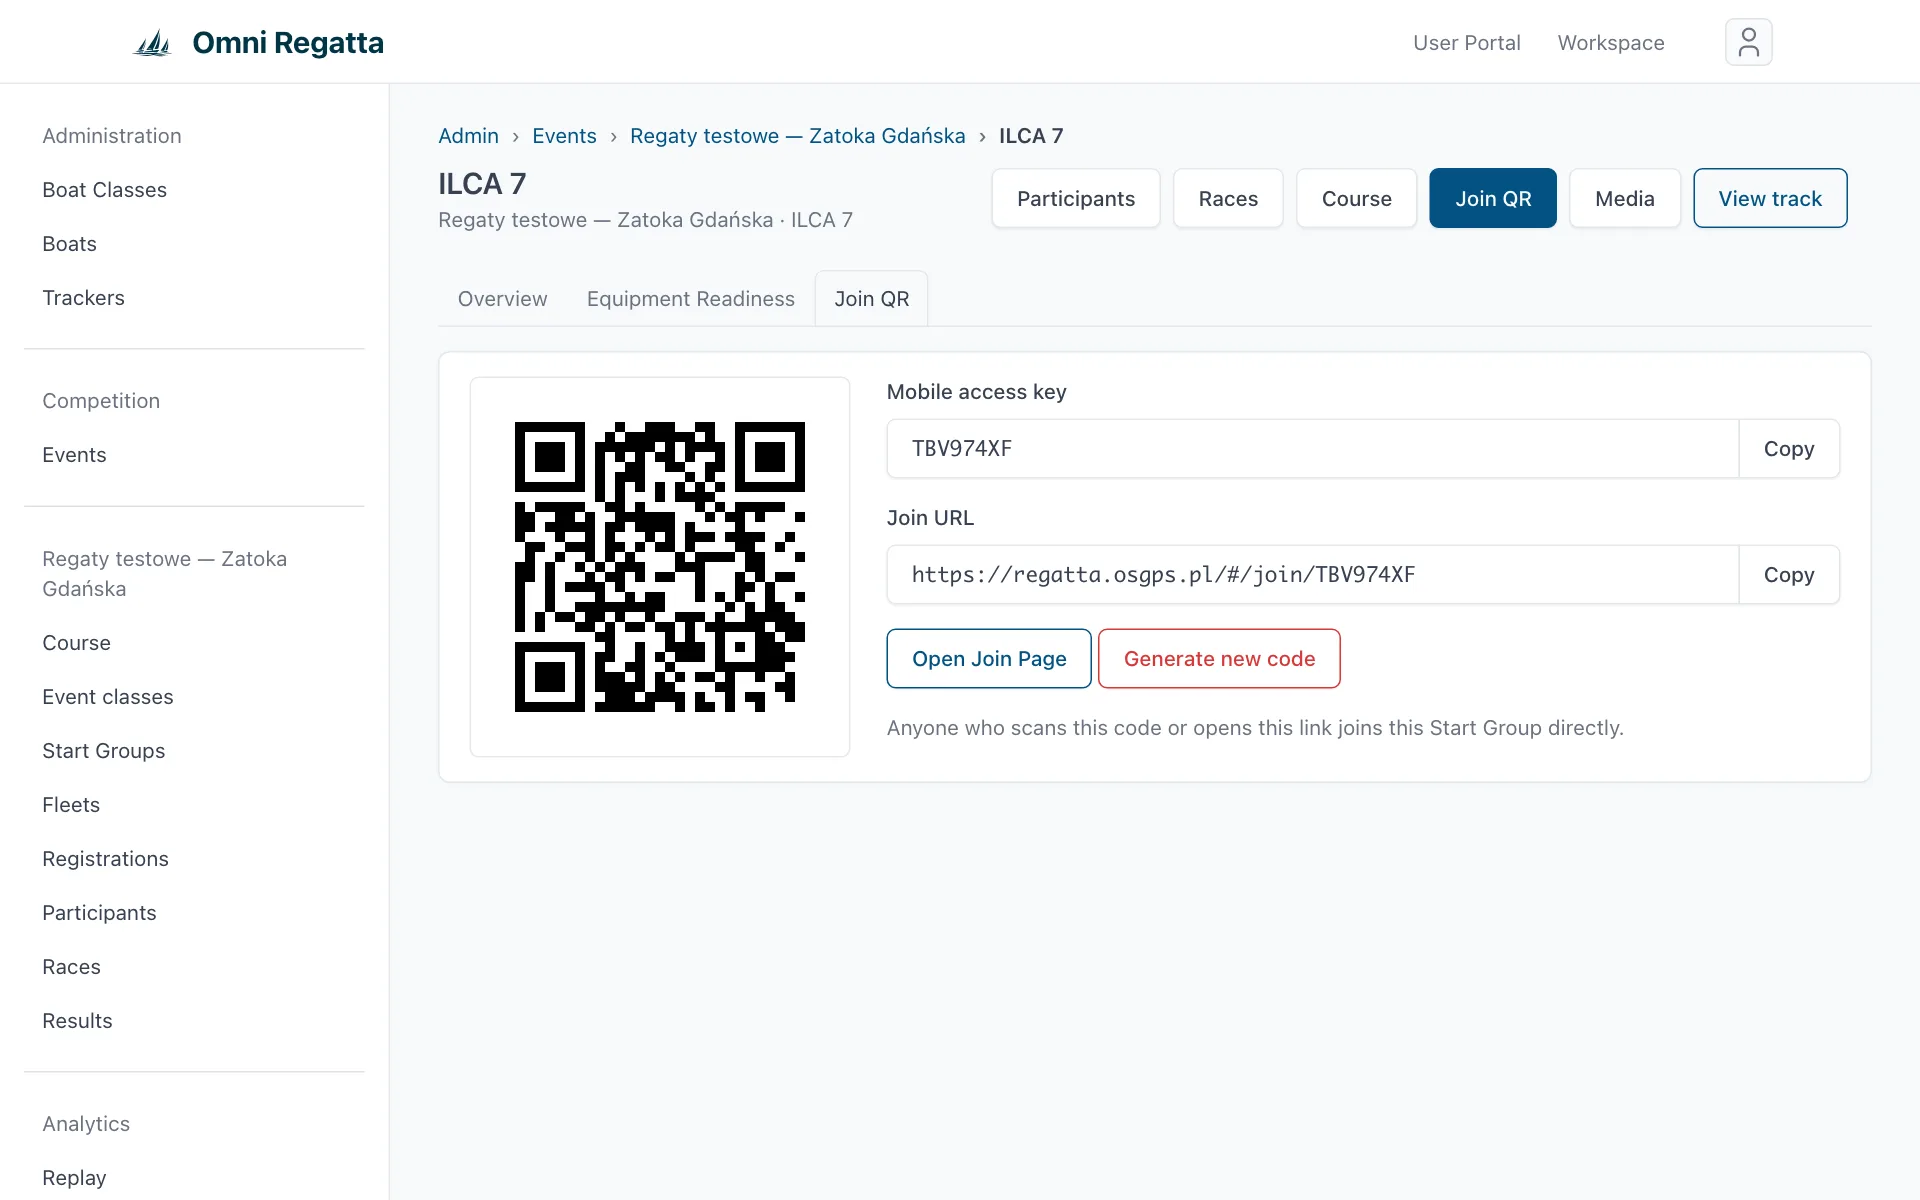Open Boats in sidebar
Image resolution: width=1920 pixels, height=1200 pixels.
coord(69,244)
